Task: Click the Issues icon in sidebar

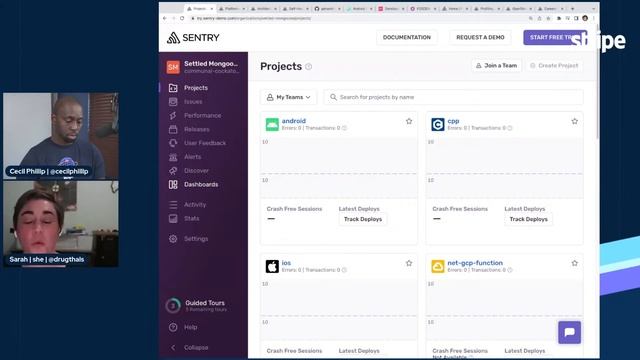Action: (x=173, y=102)
